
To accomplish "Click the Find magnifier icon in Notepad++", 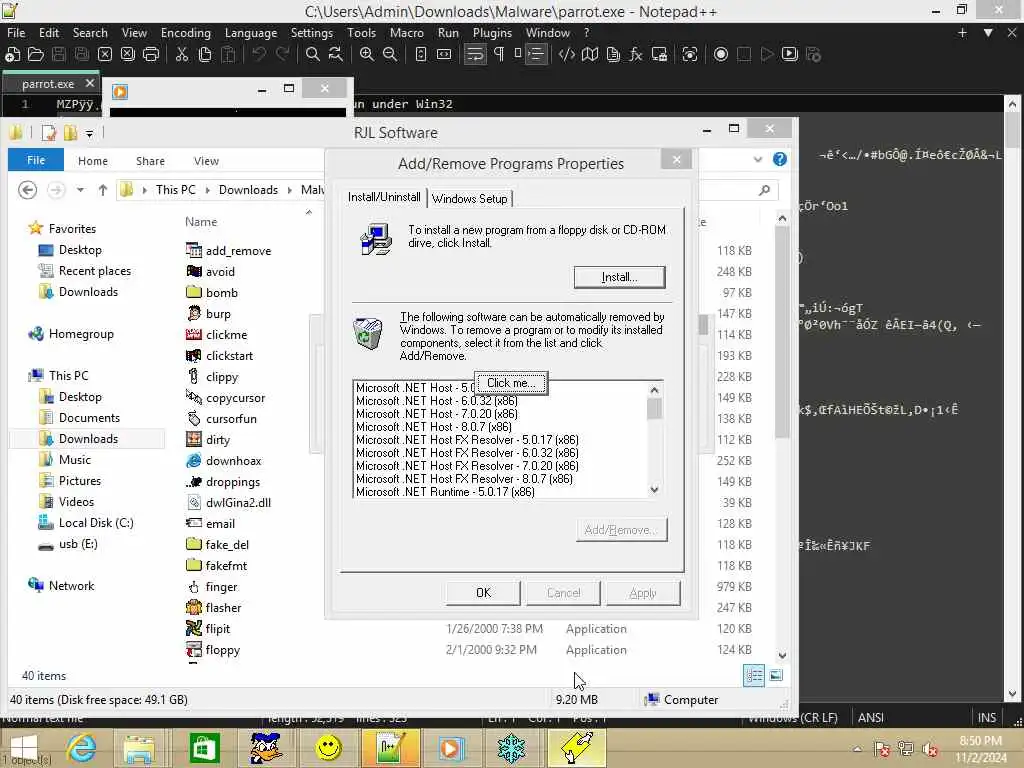I will pos(313,55).
